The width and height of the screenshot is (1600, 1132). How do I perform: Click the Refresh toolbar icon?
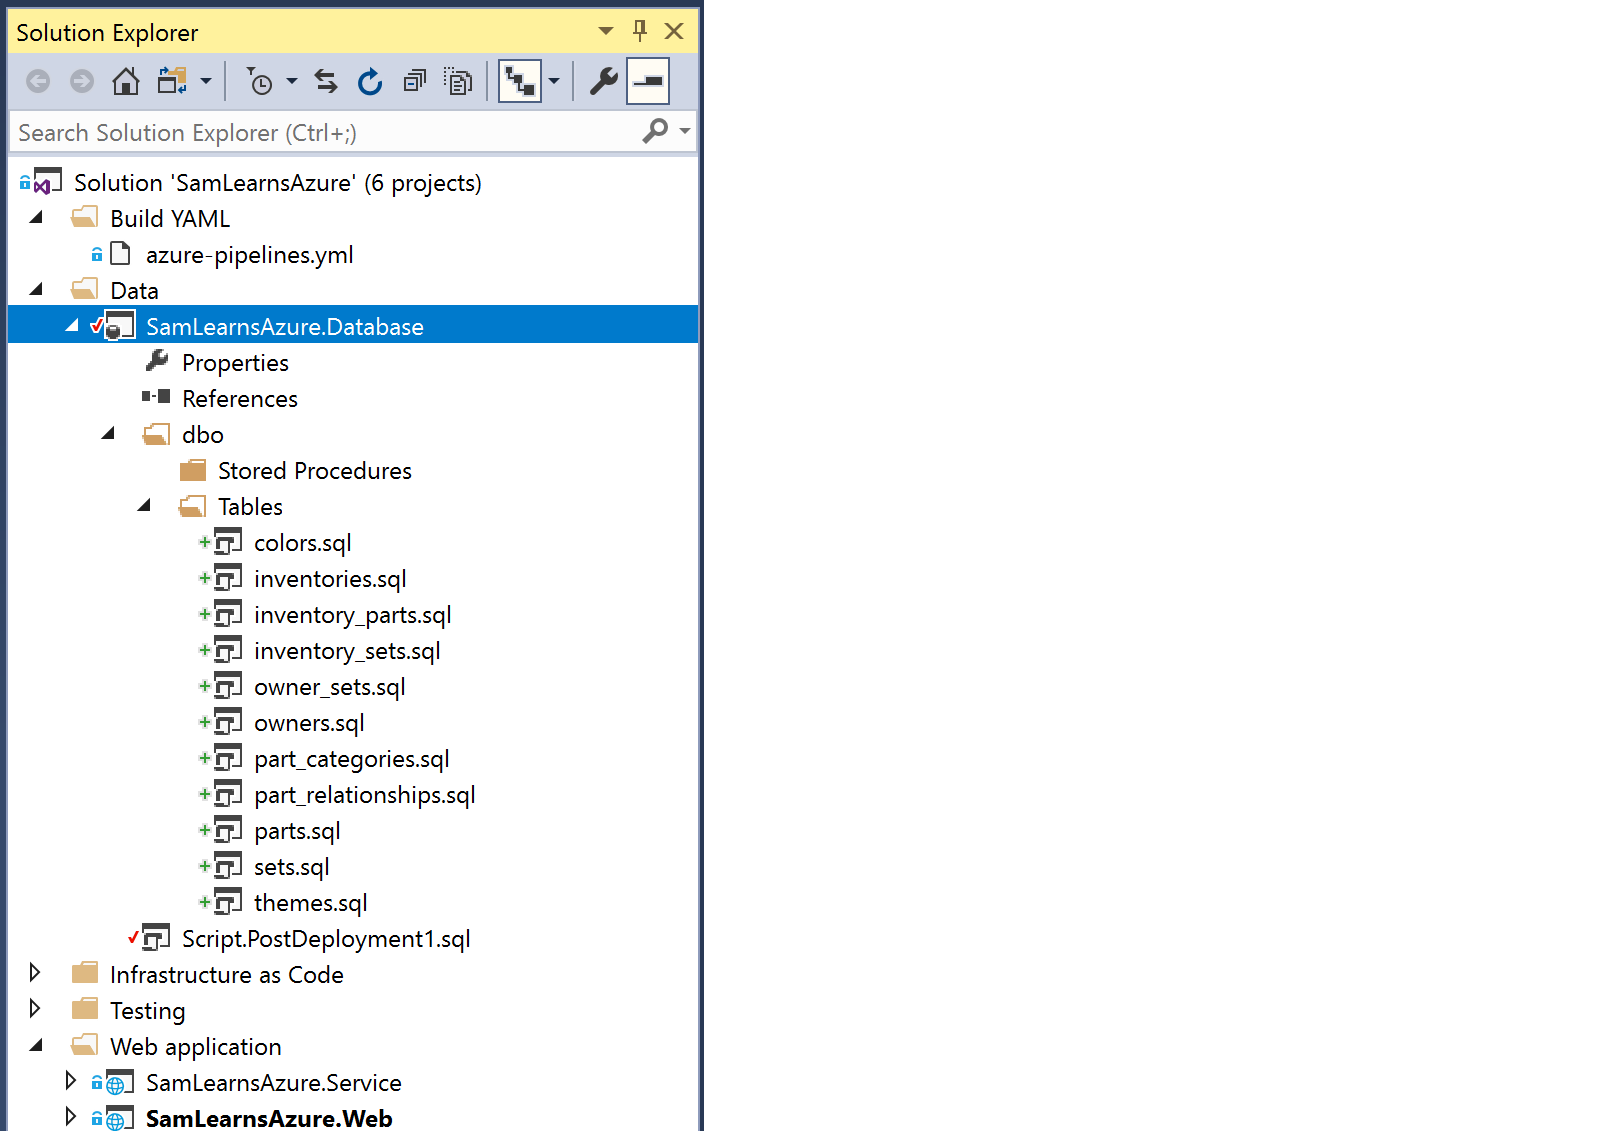[370, 81]
